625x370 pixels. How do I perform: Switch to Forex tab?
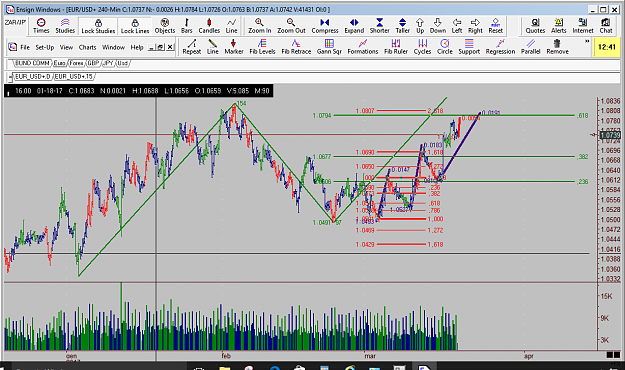click(x=77, y=63)
